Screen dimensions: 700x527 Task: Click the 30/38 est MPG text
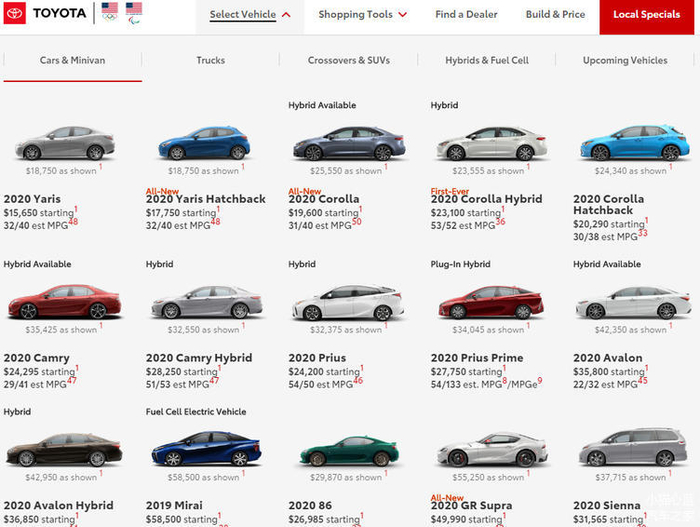pyautogui.click(x=605, y=237)
